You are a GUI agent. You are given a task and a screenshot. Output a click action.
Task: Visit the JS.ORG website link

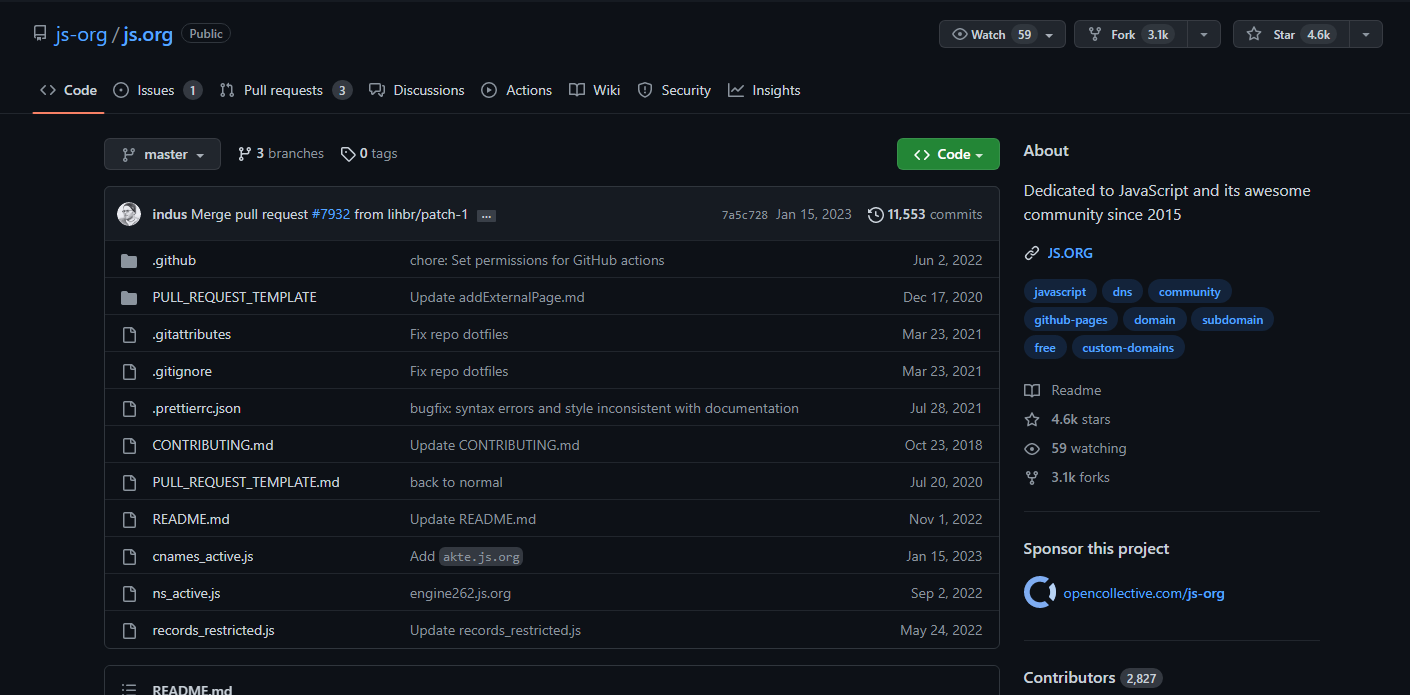[x=1070, y=253]
